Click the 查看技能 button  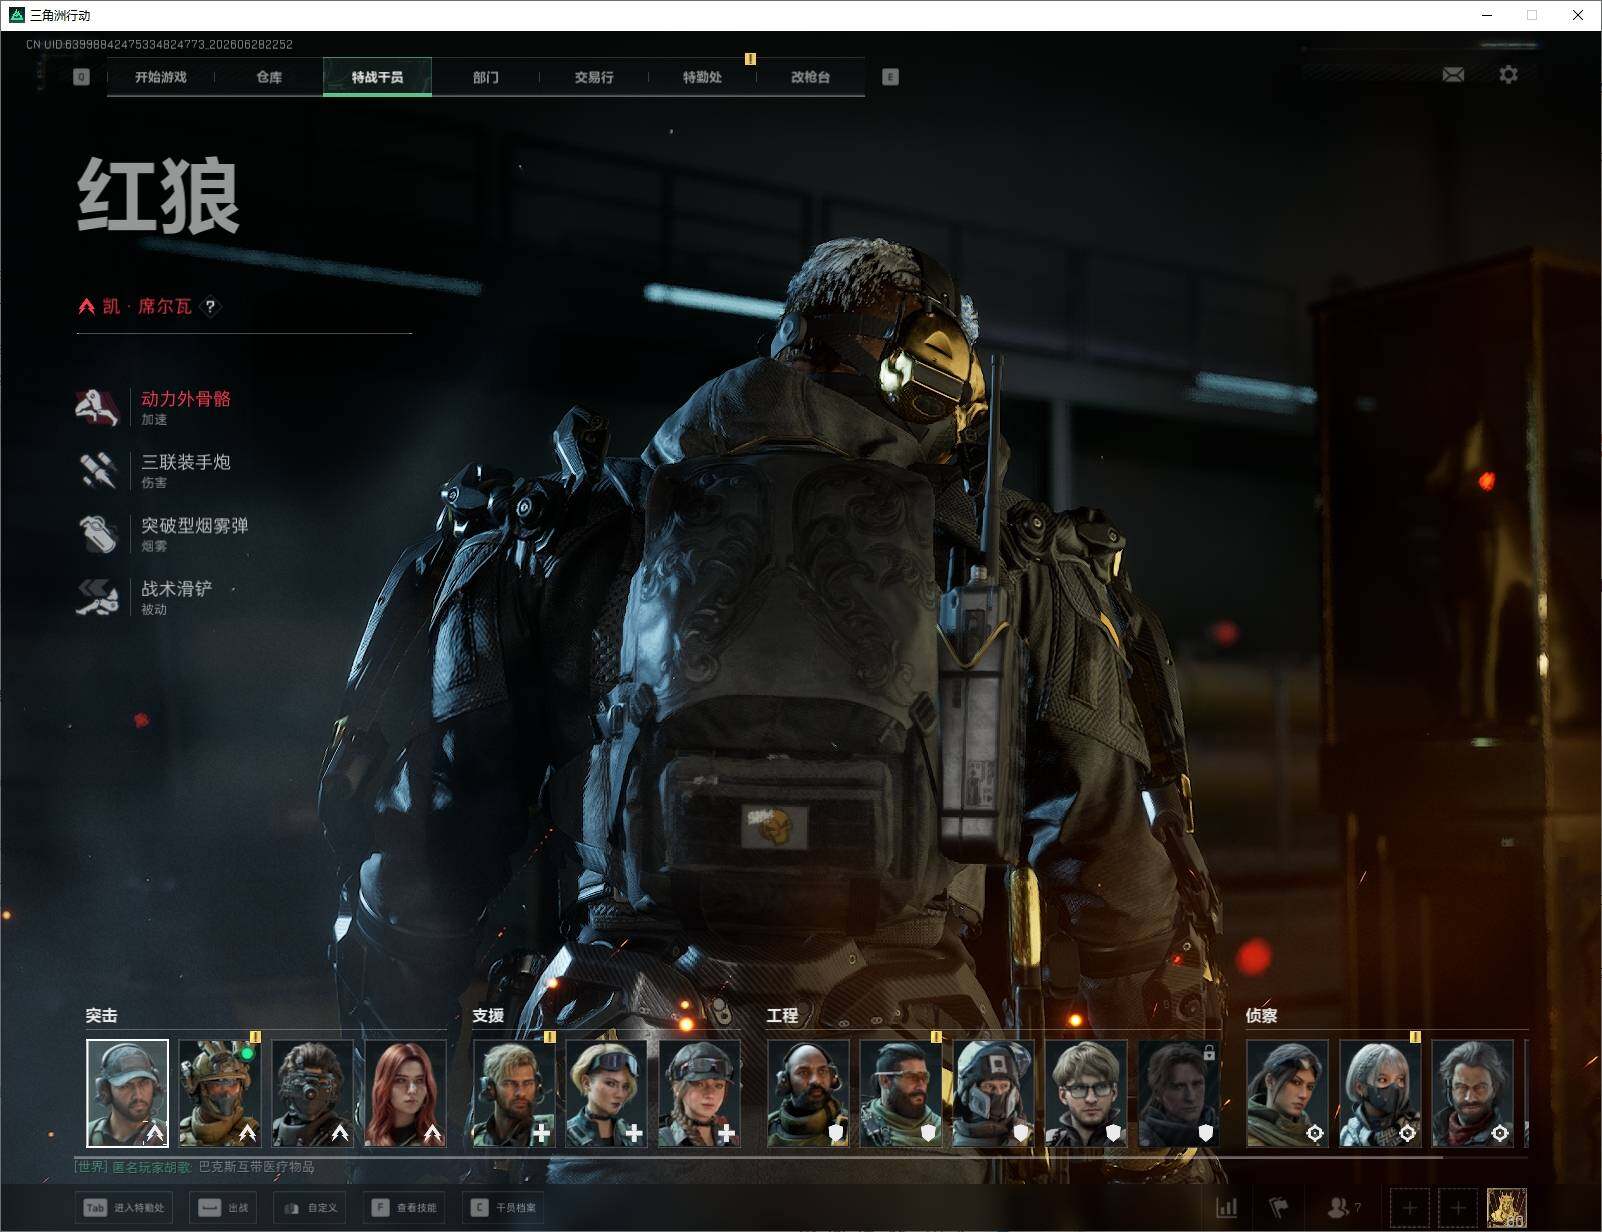point(404,1208)
